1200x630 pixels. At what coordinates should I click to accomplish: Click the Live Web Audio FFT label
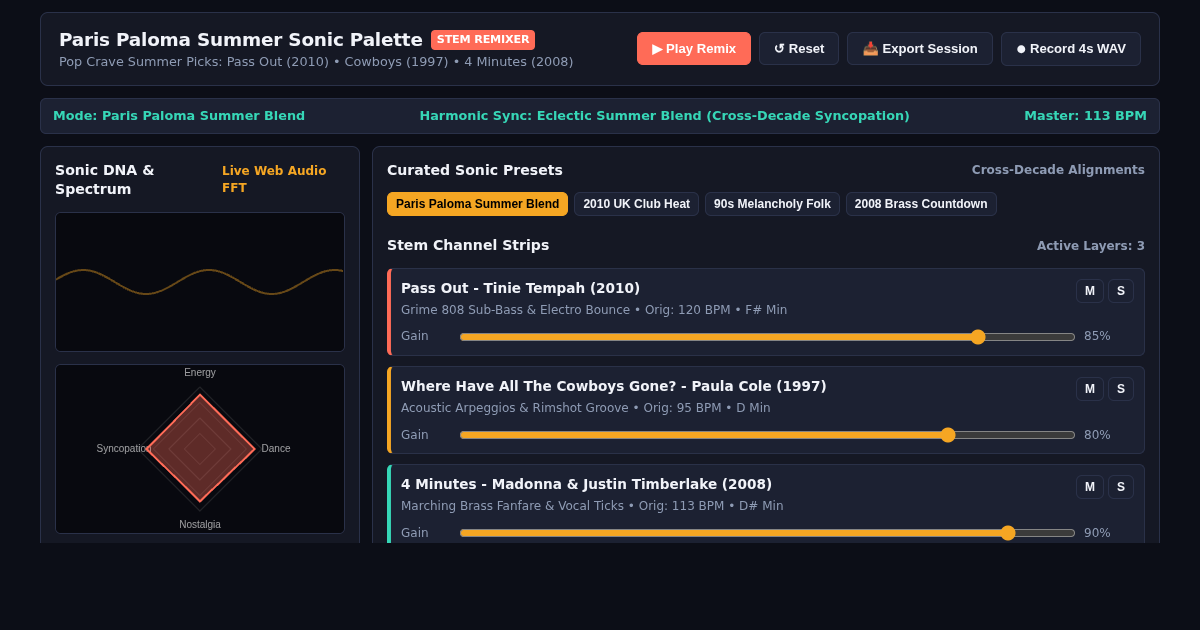tap(274, 179)
